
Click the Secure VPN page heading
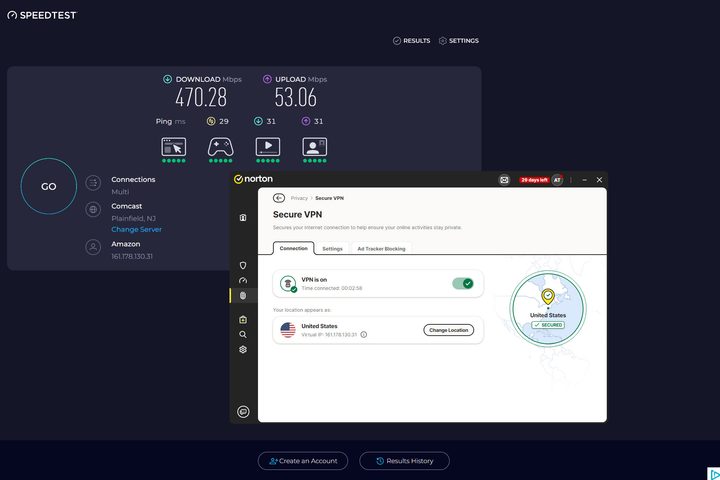click(298, 215)
